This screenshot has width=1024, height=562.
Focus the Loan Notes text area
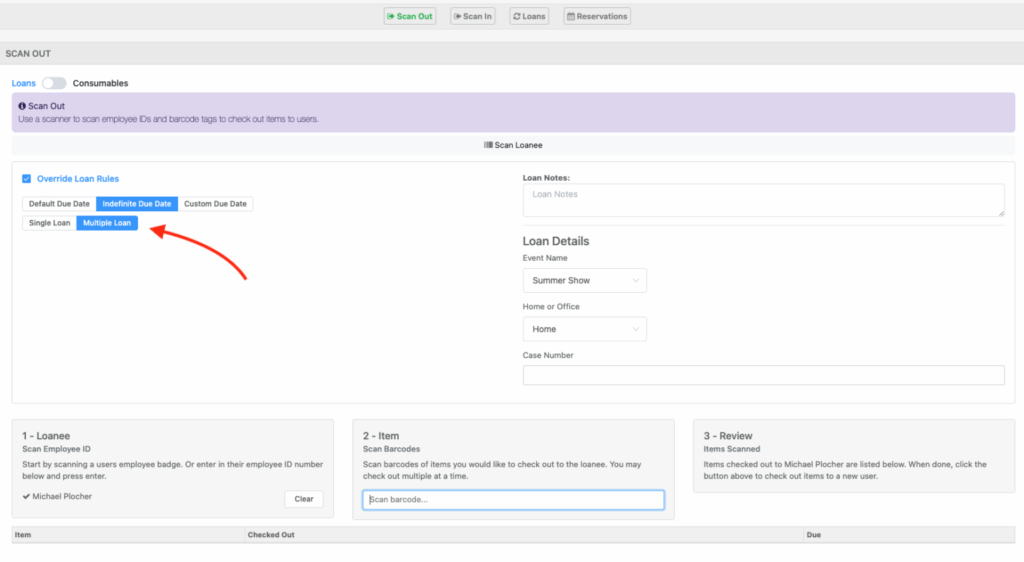coord(763,200)
